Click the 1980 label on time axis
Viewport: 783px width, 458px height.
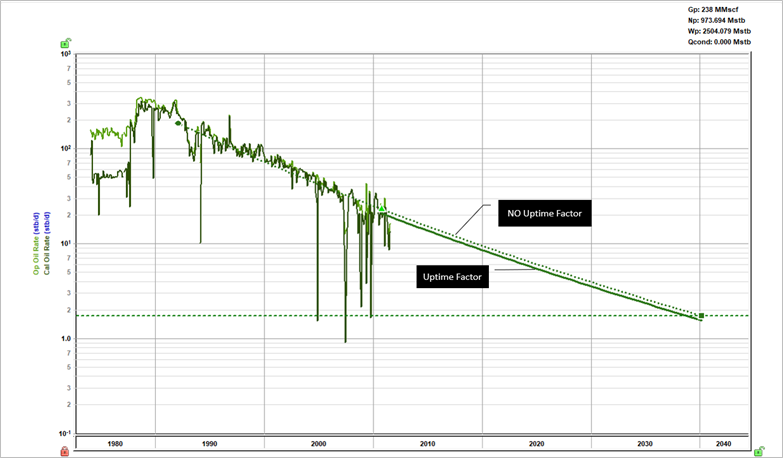[115, 444]
